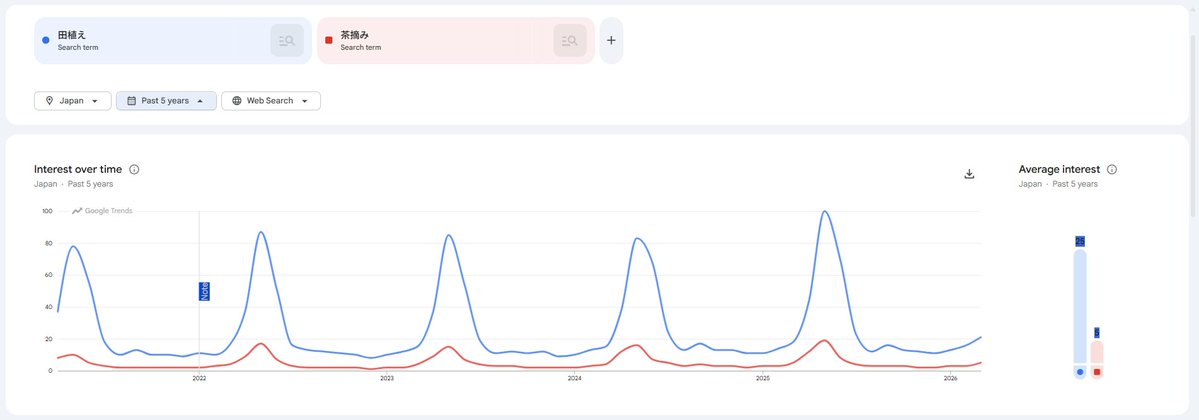
Task: Expand the Japan region dropdown
Action: pyautogui.click(x=73, y=101)
